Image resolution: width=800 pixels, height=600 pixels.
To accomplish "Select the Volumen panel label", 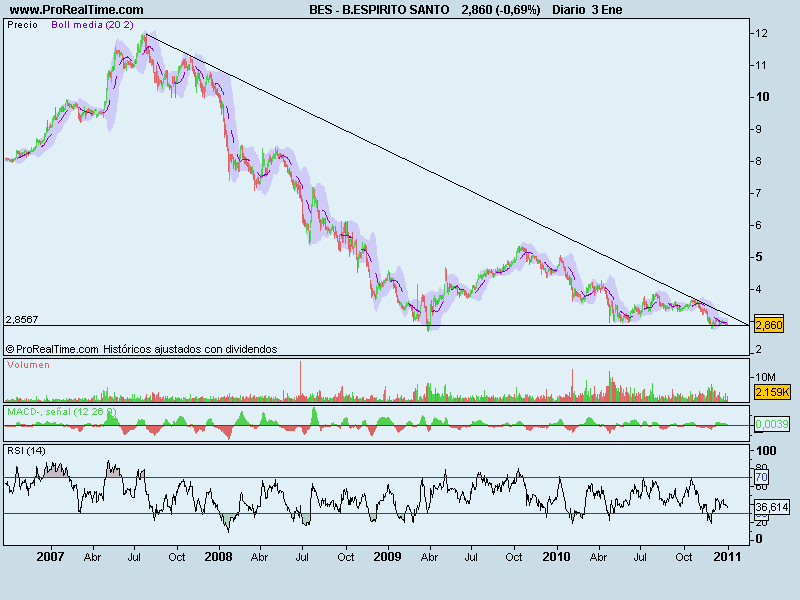I will 29,365.
